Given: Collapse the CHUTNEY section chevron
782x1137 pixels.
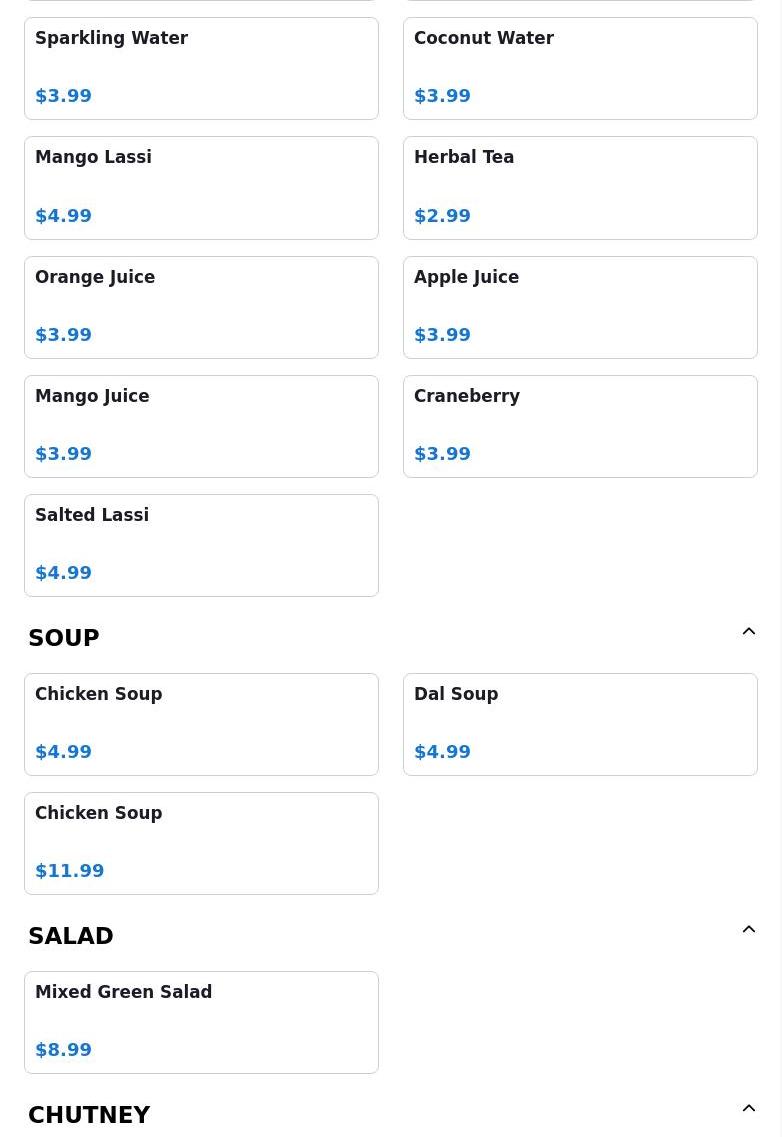Looking at the screenshot, I should (x=749, y=1108).
